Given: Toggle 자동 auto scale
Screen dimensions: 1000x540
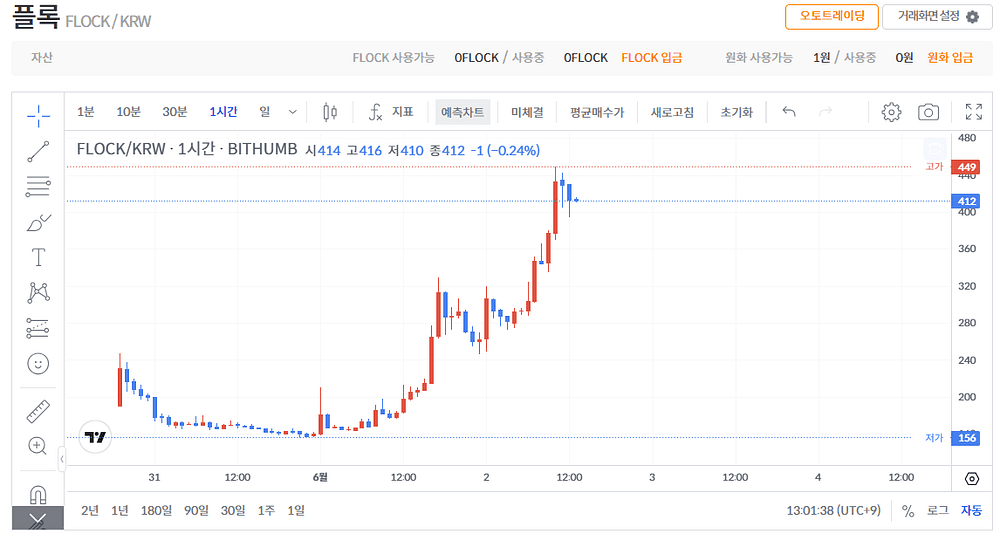Looking at the screenshot, I should coord(971,511).
